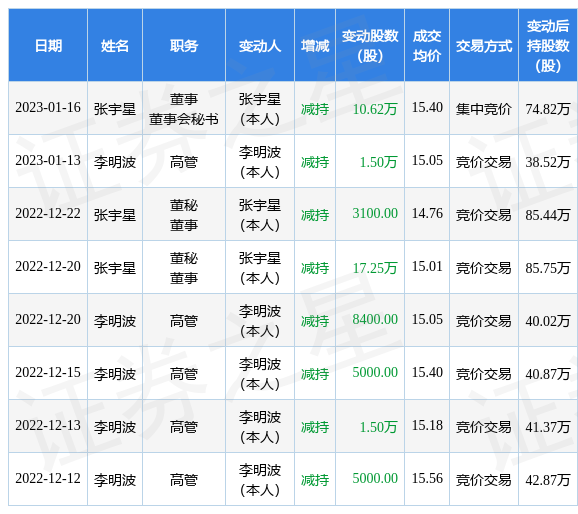Select the 董事会秘书 position cell
The height and width of the screenshot is (514, 578).
(x=184, y=109)
